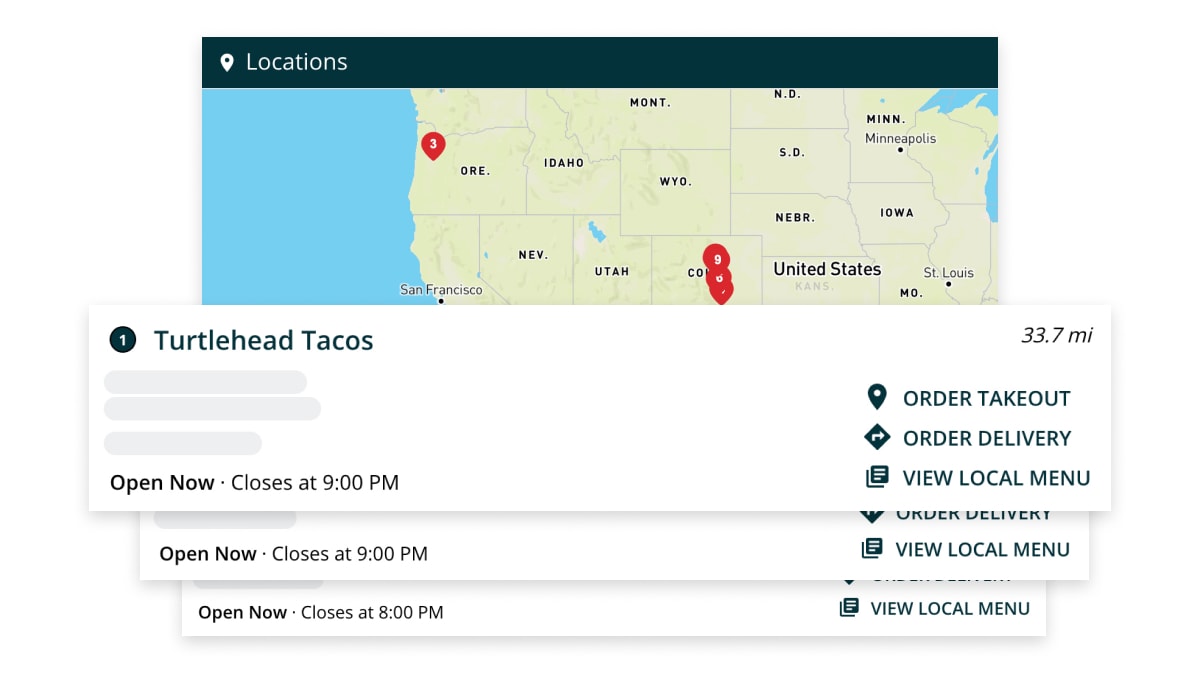Select ORDER TAKEOUT for Turtlehead Tacos
Screen dimensions: 1200x675
click(986, 398)
